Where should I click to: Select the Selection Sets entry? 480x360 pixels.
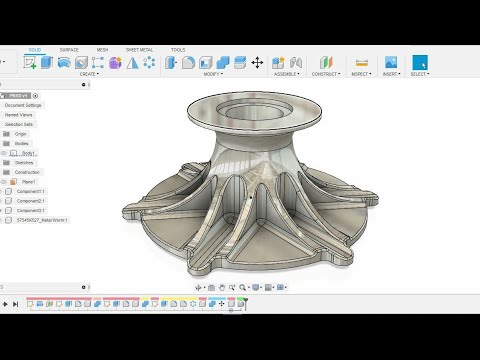pos(19,124)
